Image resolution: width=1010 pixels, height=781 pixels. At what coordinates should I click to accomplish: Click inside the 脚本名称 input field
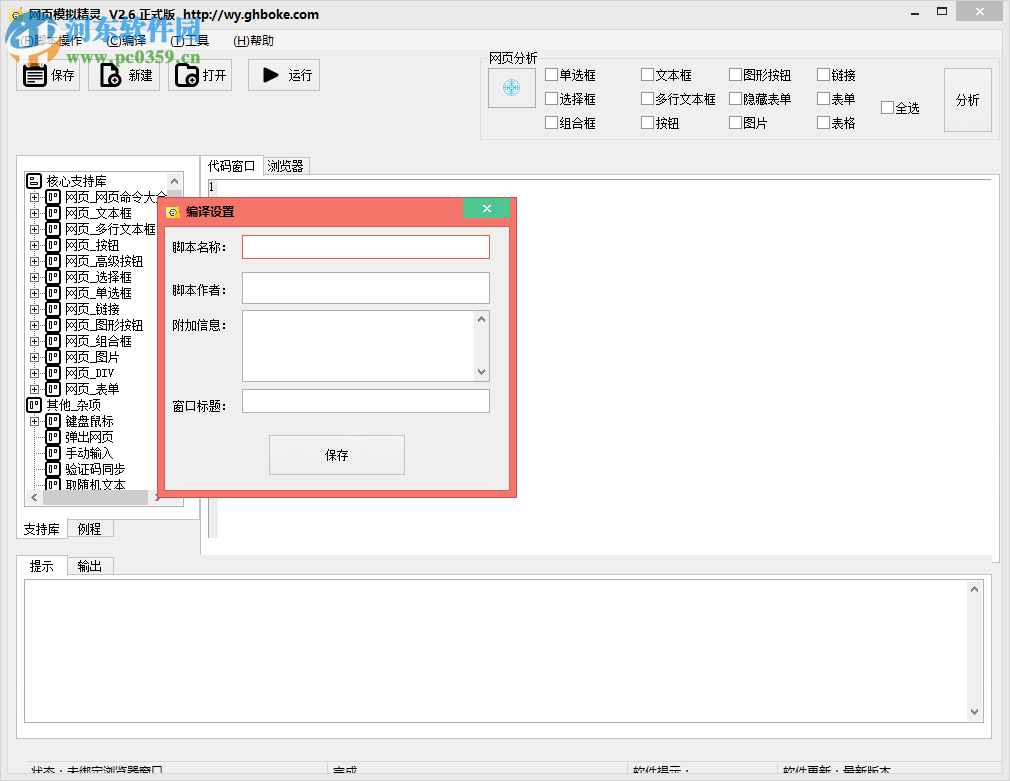pyautogui.click(x=365, y=246)
